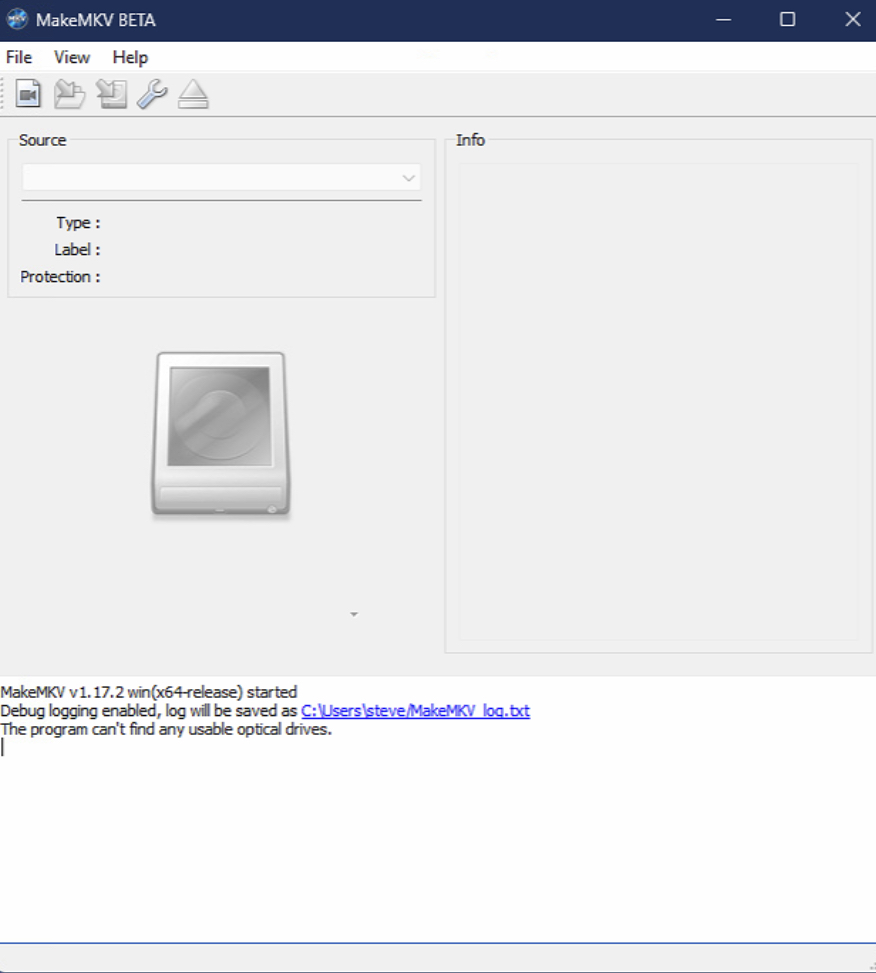Click the 'MakeMKV v1.17.2 win(x64-release) started' log line
The width and height of the screenshot is (876, 973).
(149, 692)
